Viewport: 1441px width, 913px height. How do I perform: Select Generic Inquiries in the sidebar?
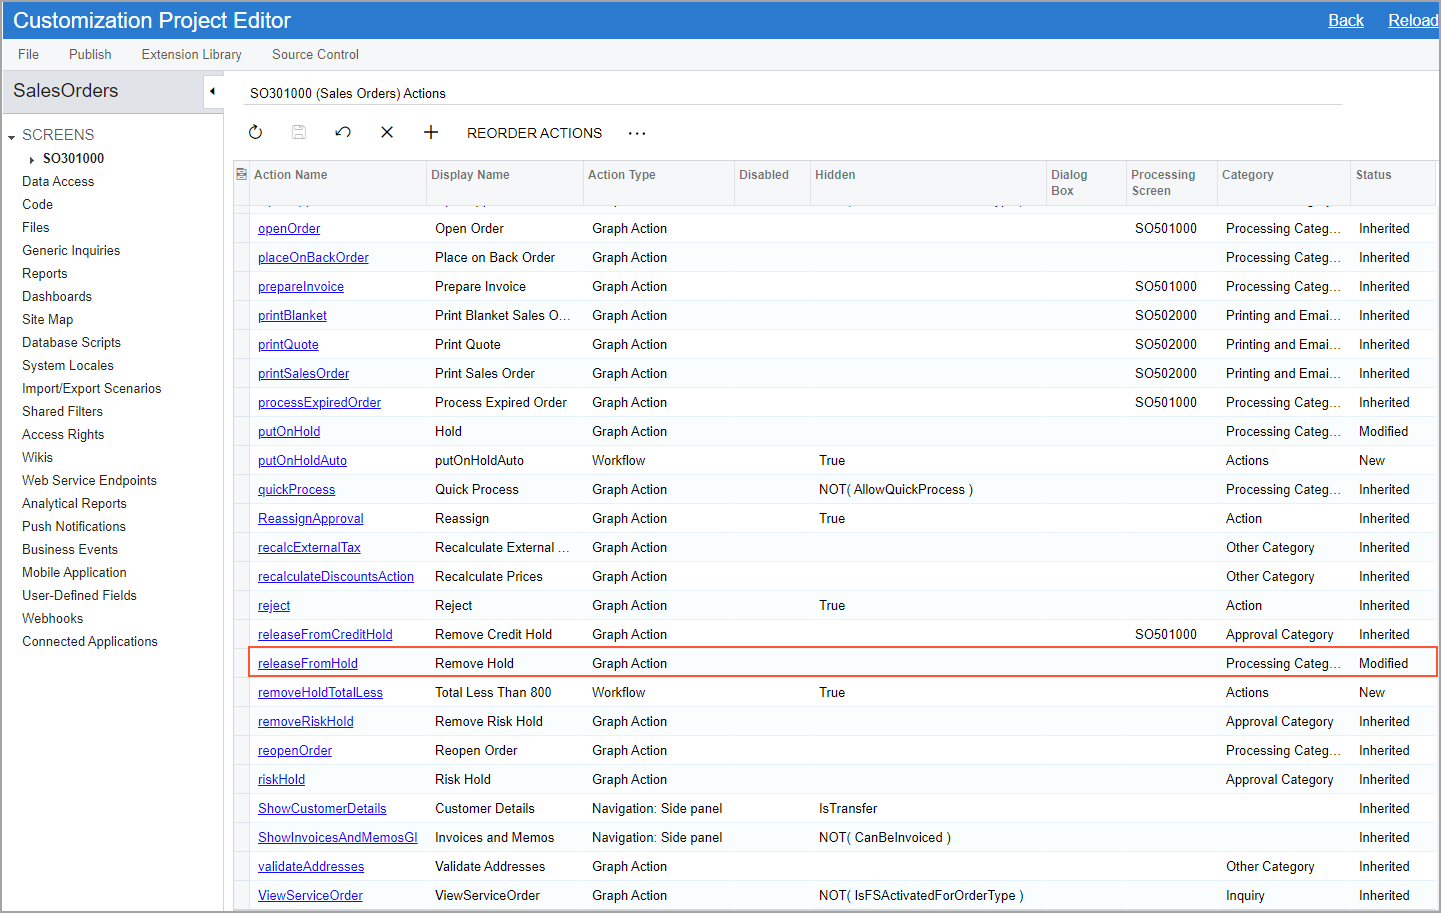point(71,250)
